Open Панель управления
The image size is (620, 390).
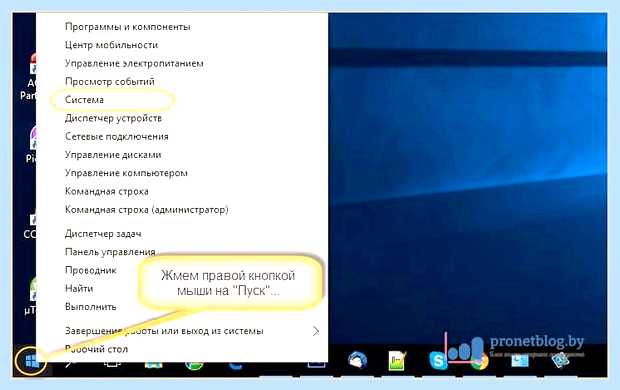tap(110, 252)
